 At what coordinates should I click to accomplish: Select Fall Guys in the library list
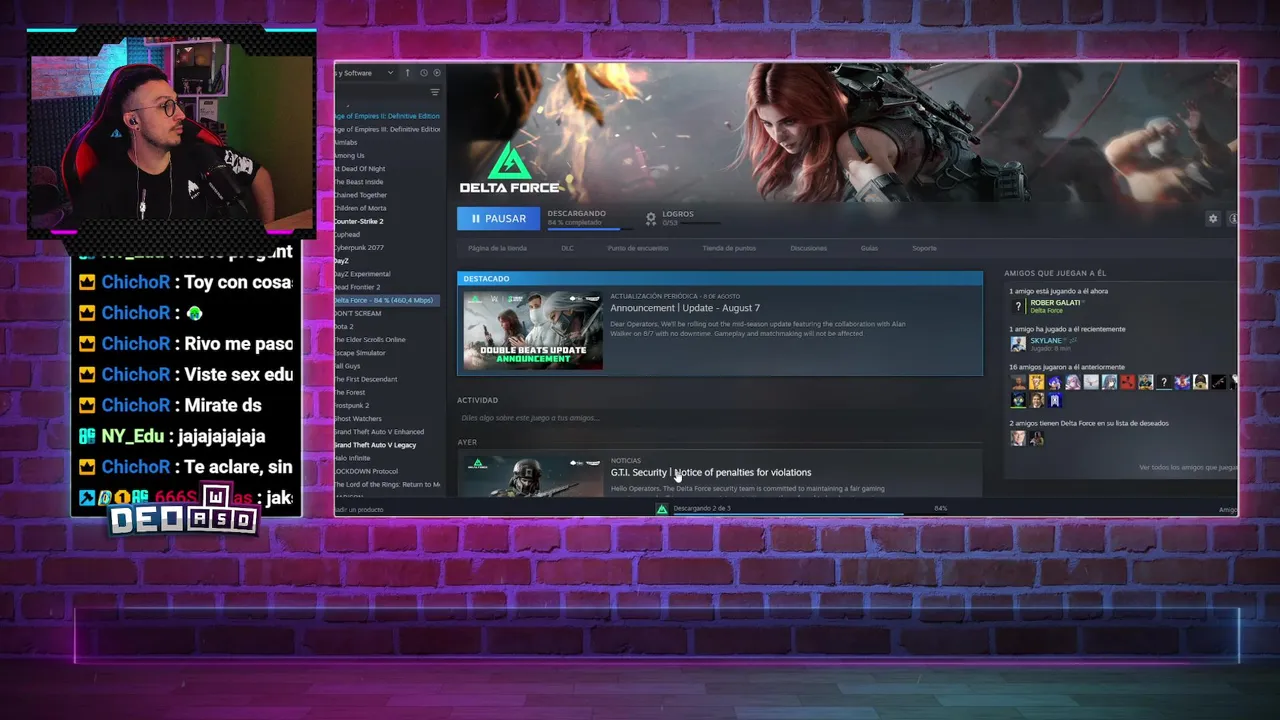pos(347,366)
